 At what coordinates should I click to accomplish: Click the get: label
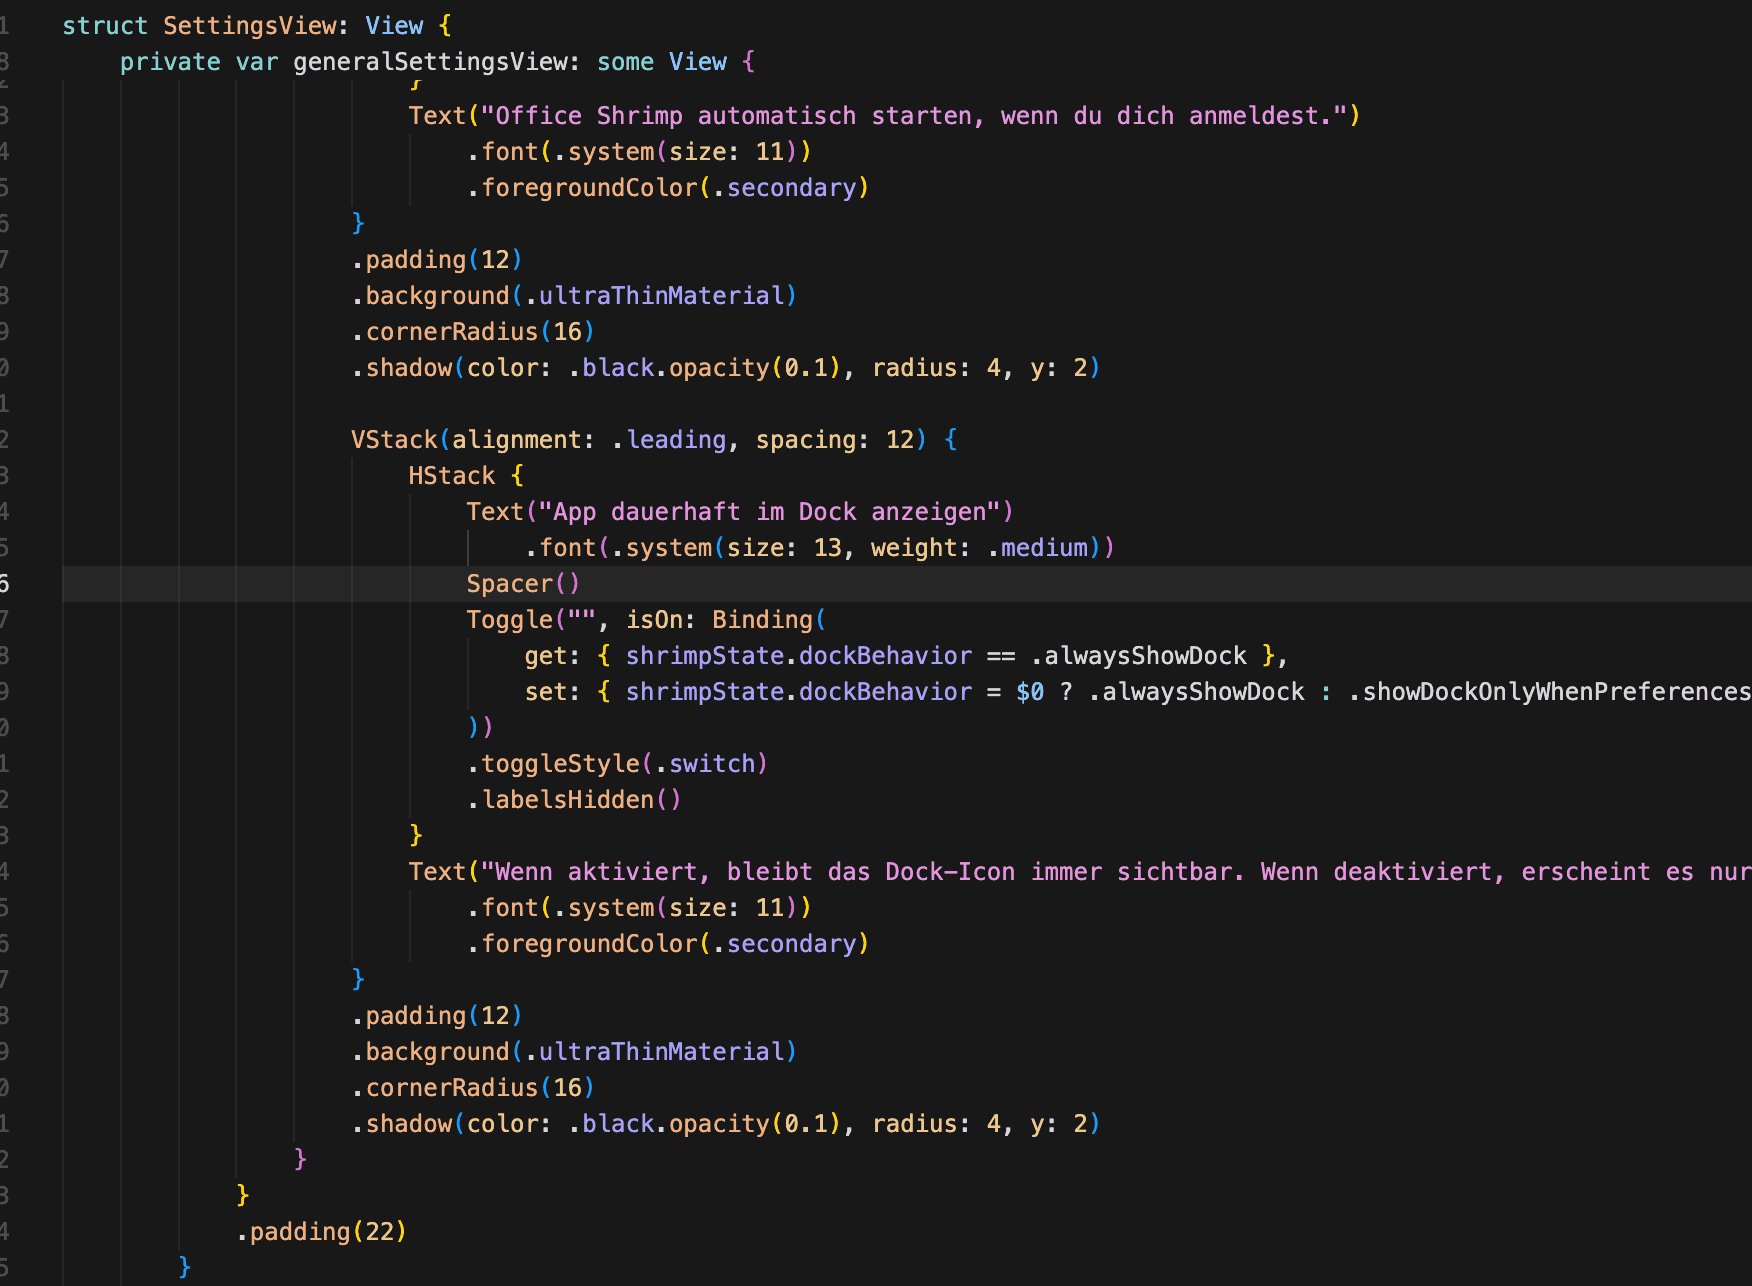click(552, 656)
